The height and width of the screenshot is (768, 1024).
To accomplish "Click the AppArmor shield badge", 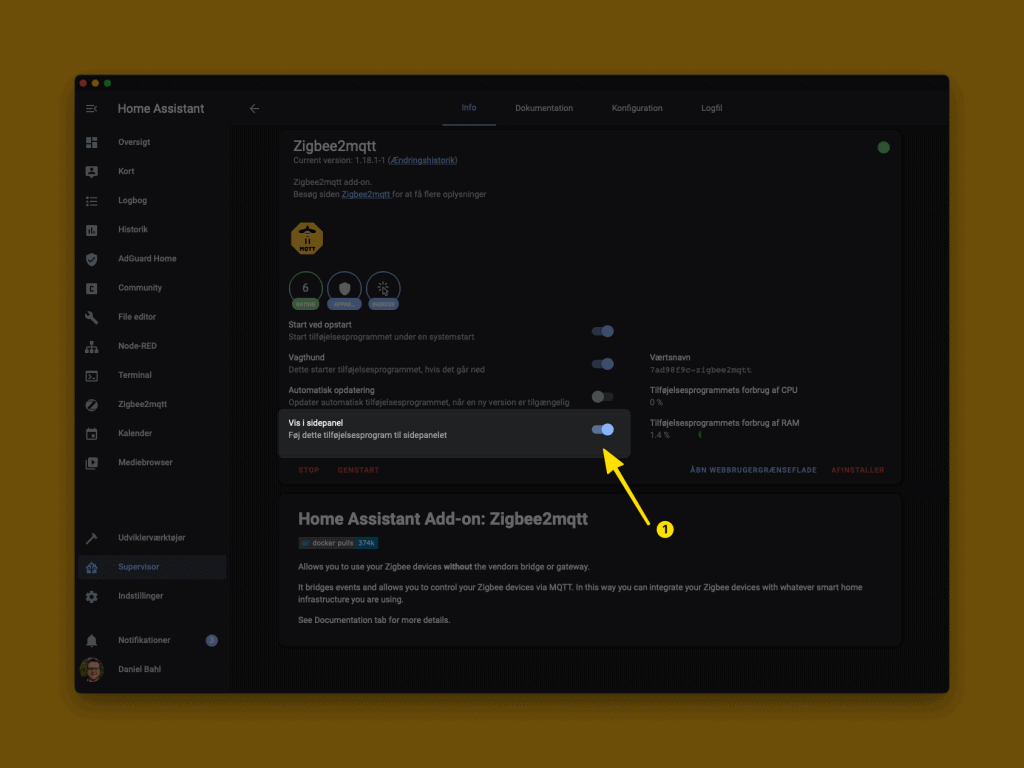I will 344,291.
